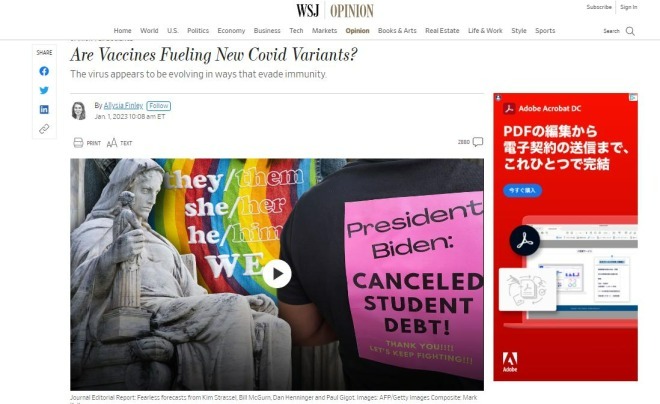Viewport: 660px width, 404px height.
Task: Follow author Allysia Finley
Action: (159, 106)
